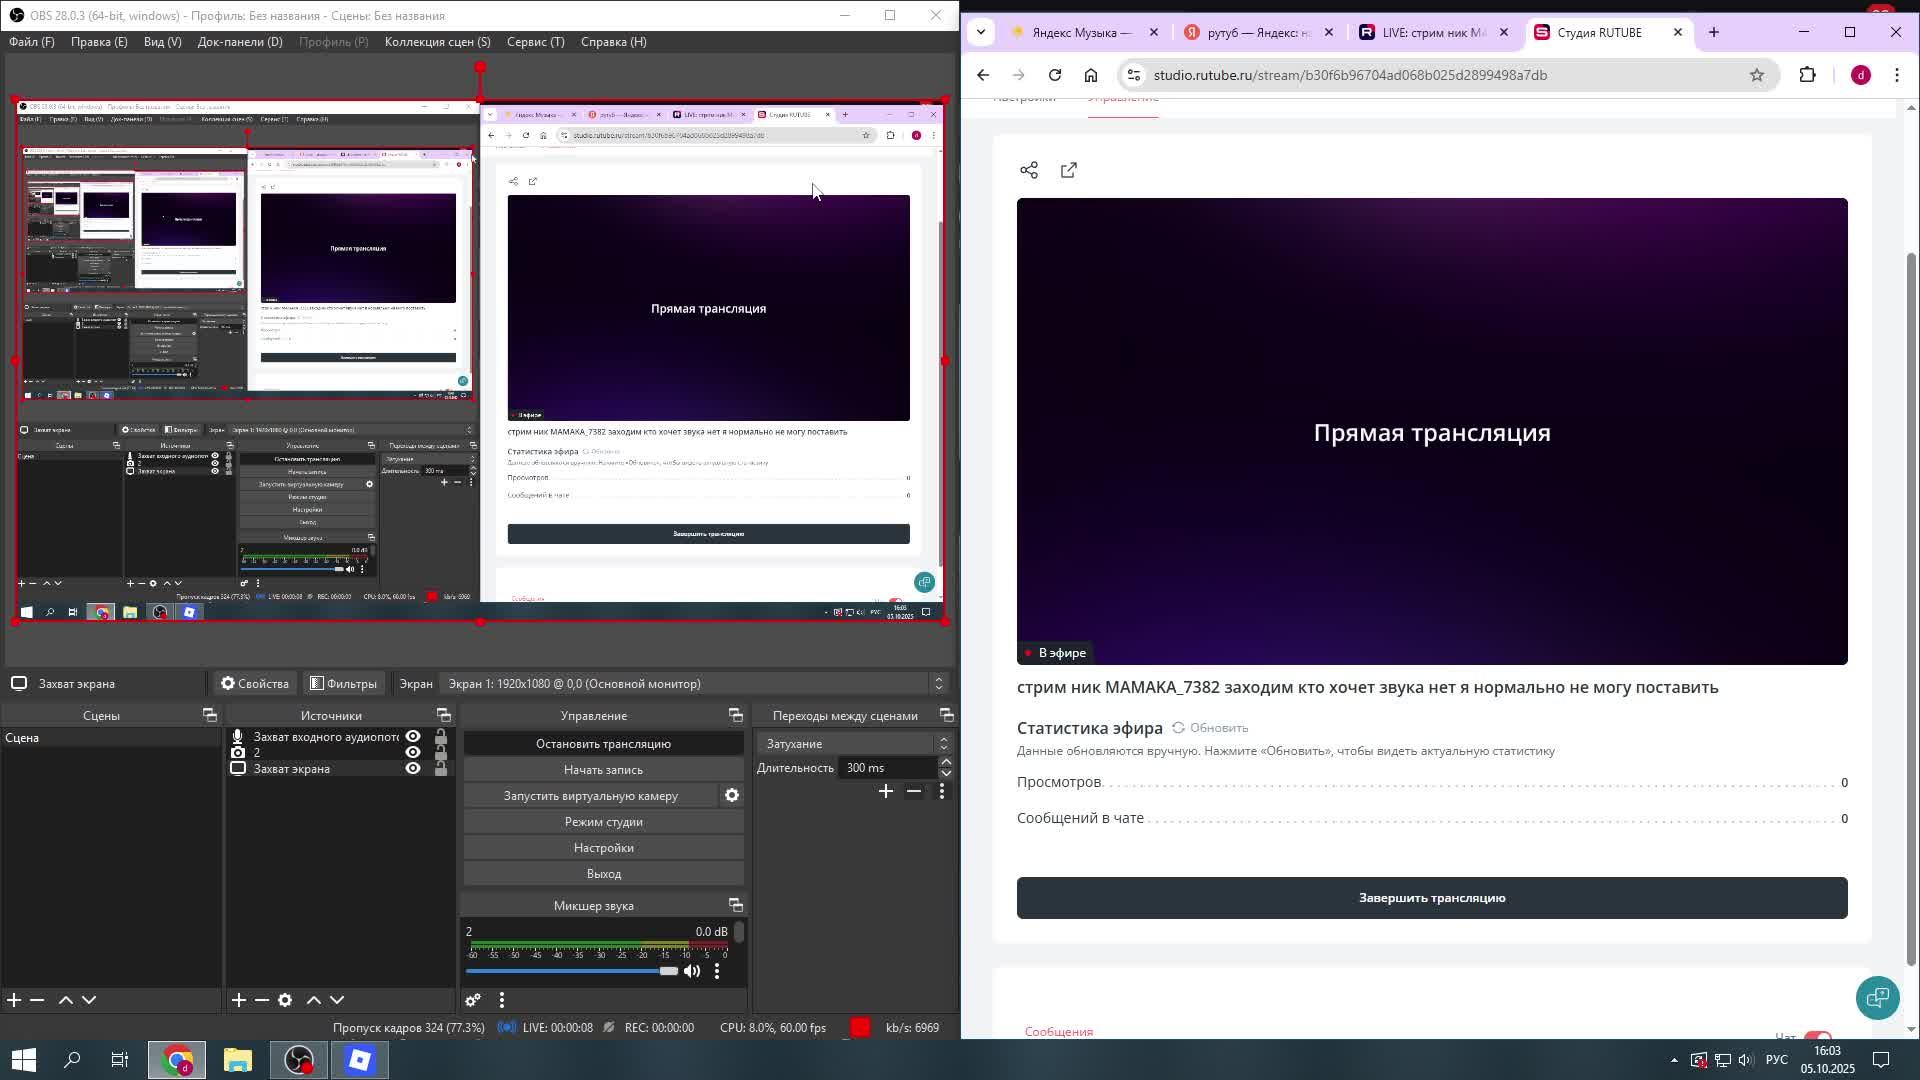Add a new source with plus icon

coord(239,1000)
